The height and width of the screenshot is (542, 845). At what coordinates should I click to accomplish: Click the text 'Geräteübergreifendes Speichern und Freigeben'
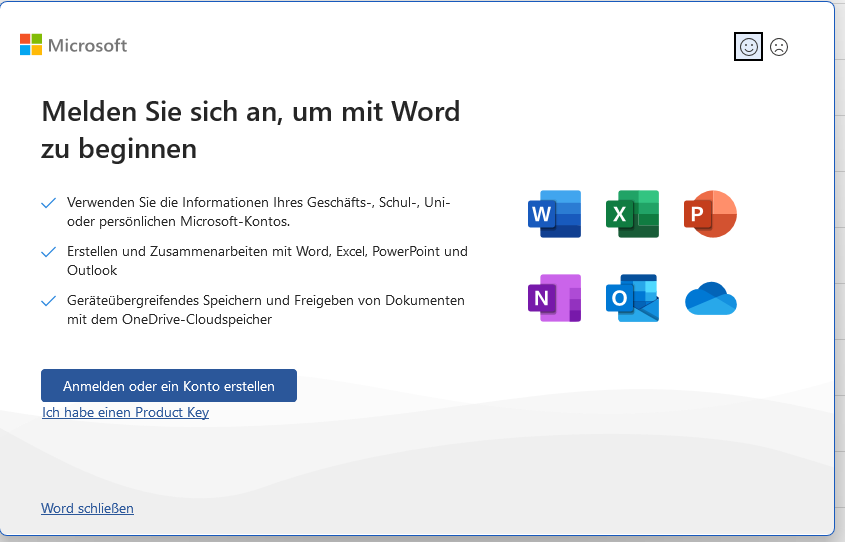[210, 301]
